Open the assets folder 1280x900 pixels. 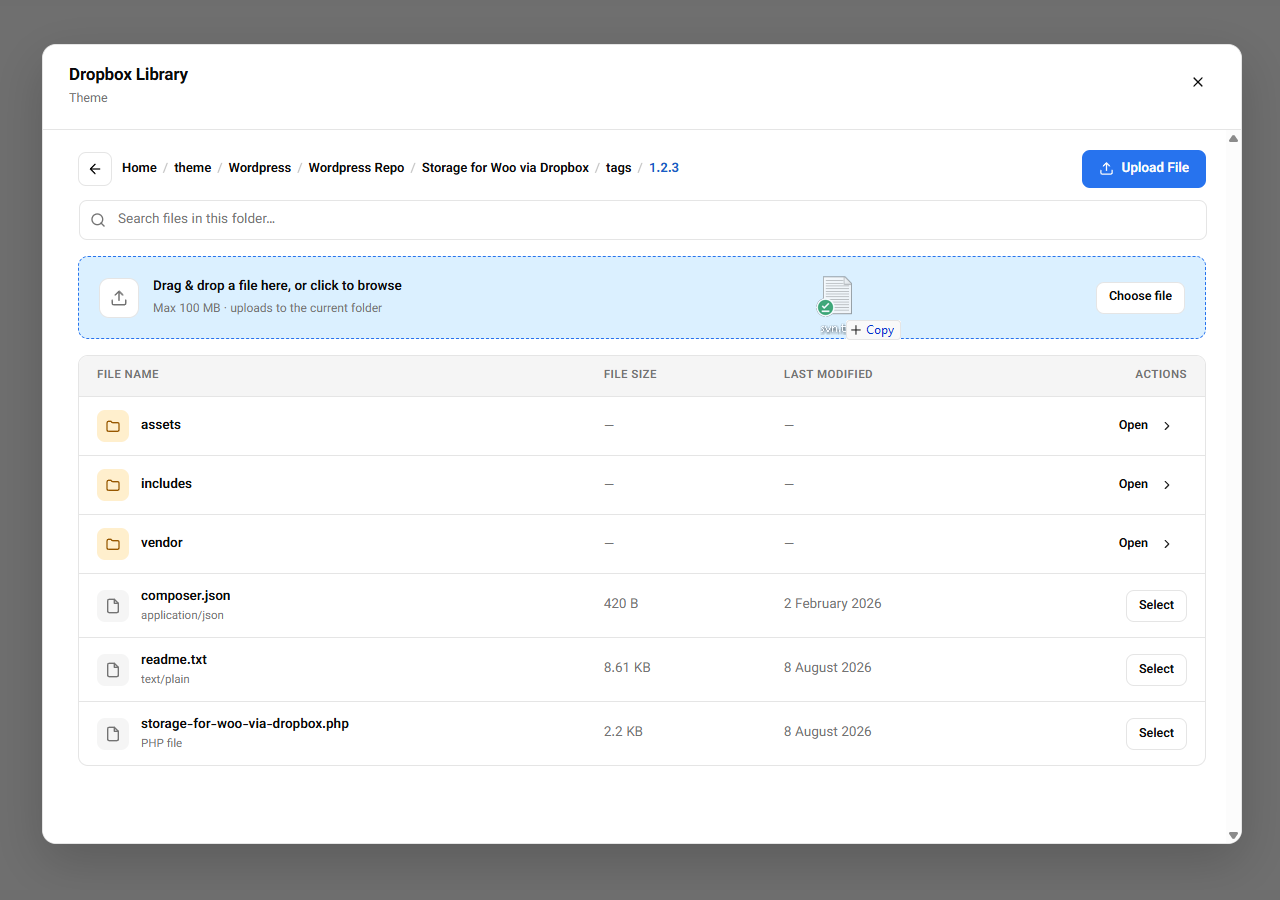[x=1145, y=426]
